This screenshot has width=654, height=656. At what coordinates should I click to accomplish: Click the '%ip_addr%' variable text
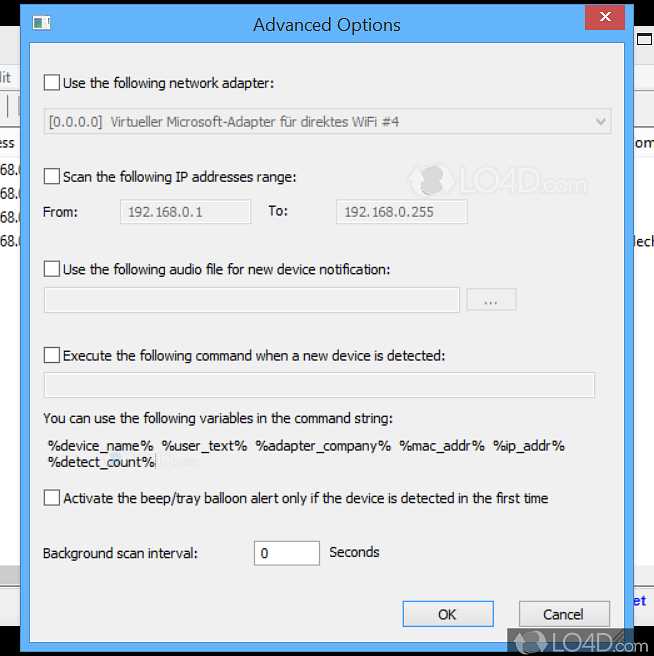coord(529,446)
